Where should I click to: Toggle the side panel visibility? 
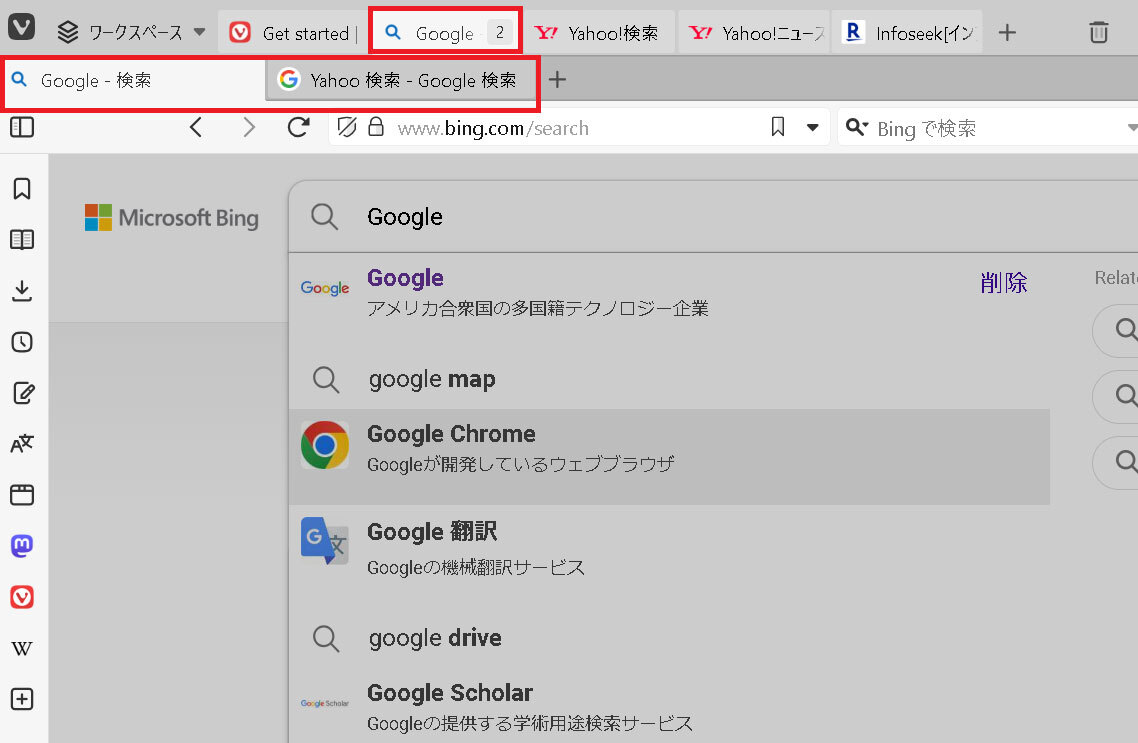(22, 127)
